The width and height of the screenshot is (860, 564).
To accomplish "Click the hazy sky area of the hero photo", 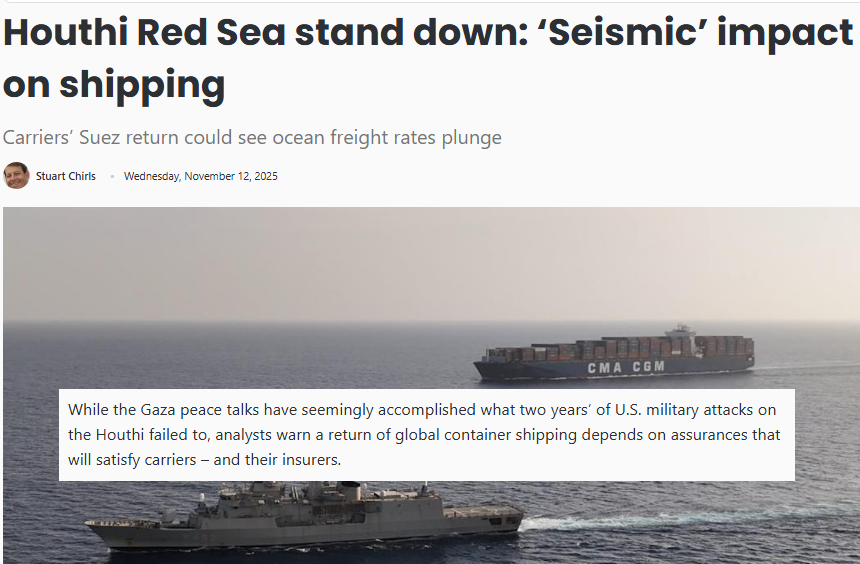I will pos(430,260).
